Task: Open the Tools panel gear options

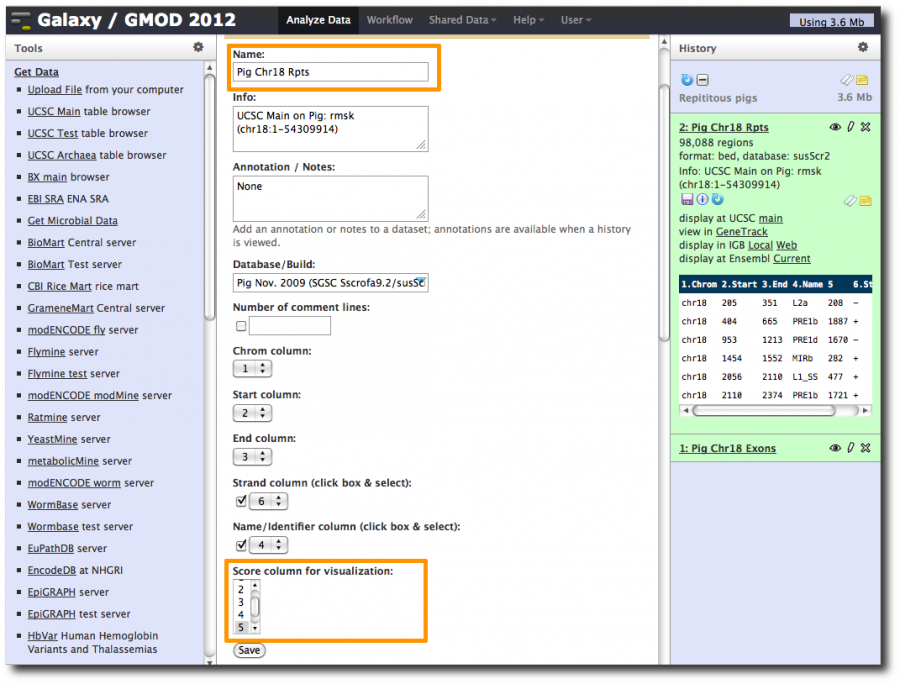Action: pyautogui.click(x=198, y=47)
